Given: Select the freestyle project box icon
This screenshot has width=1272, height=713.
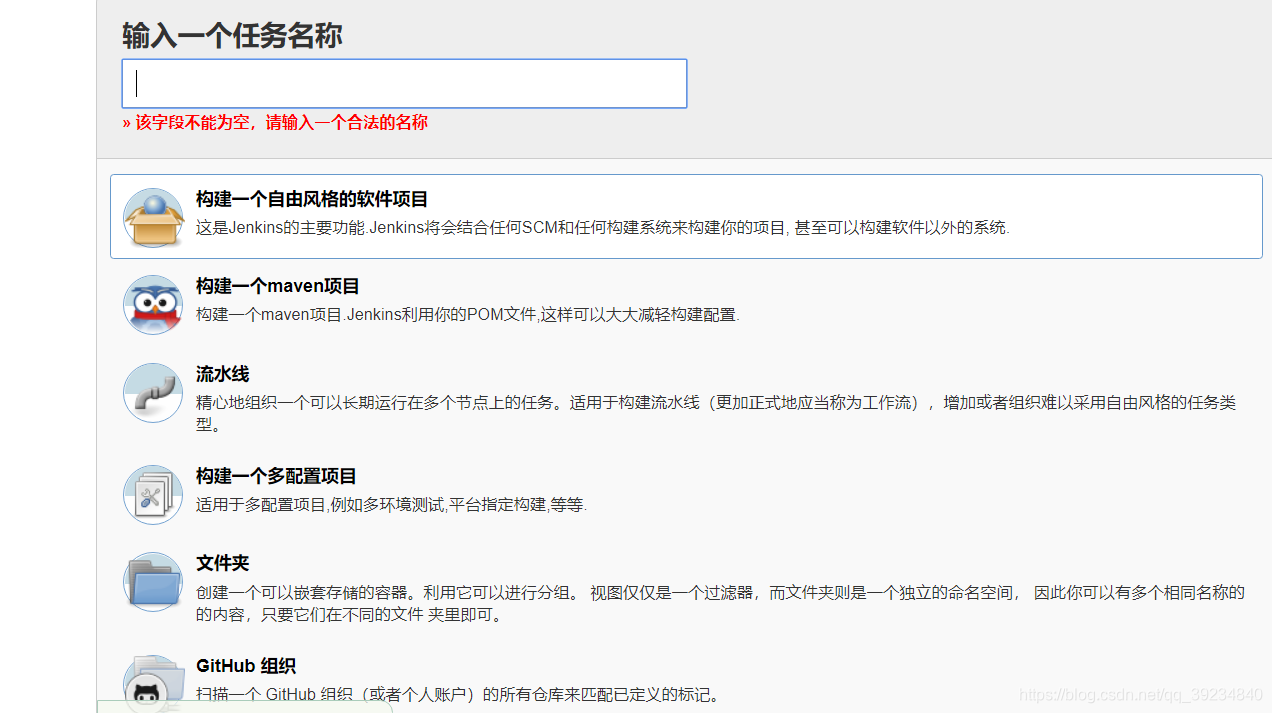Looking at the screenshot, I should tap(153, 218).
